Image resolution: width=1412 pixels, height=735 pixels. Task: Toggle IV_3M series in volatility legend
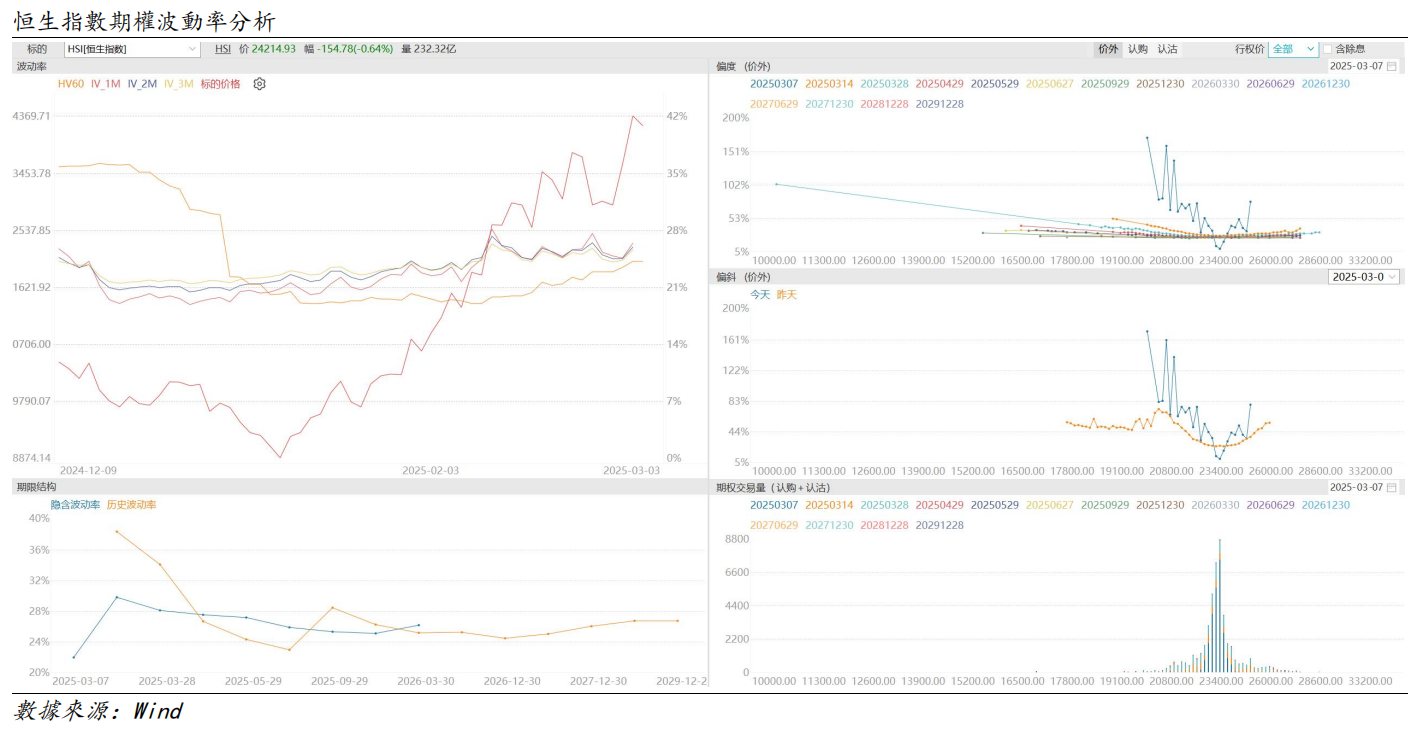coord(179,84)
